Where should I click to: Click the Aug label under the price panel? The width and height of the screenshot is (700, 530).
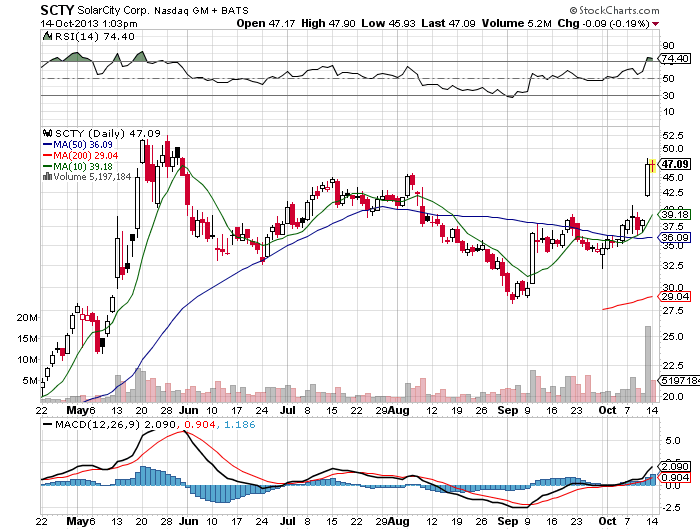398,410
